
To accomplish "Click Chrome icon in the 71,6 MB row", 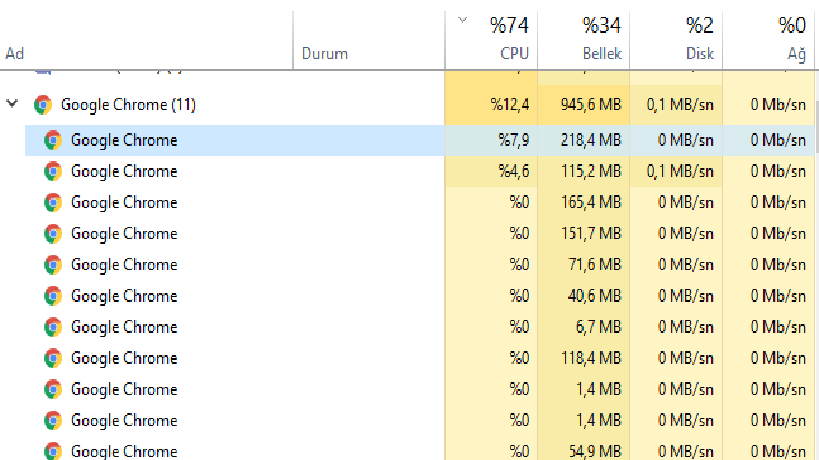I will coord(53,265).
